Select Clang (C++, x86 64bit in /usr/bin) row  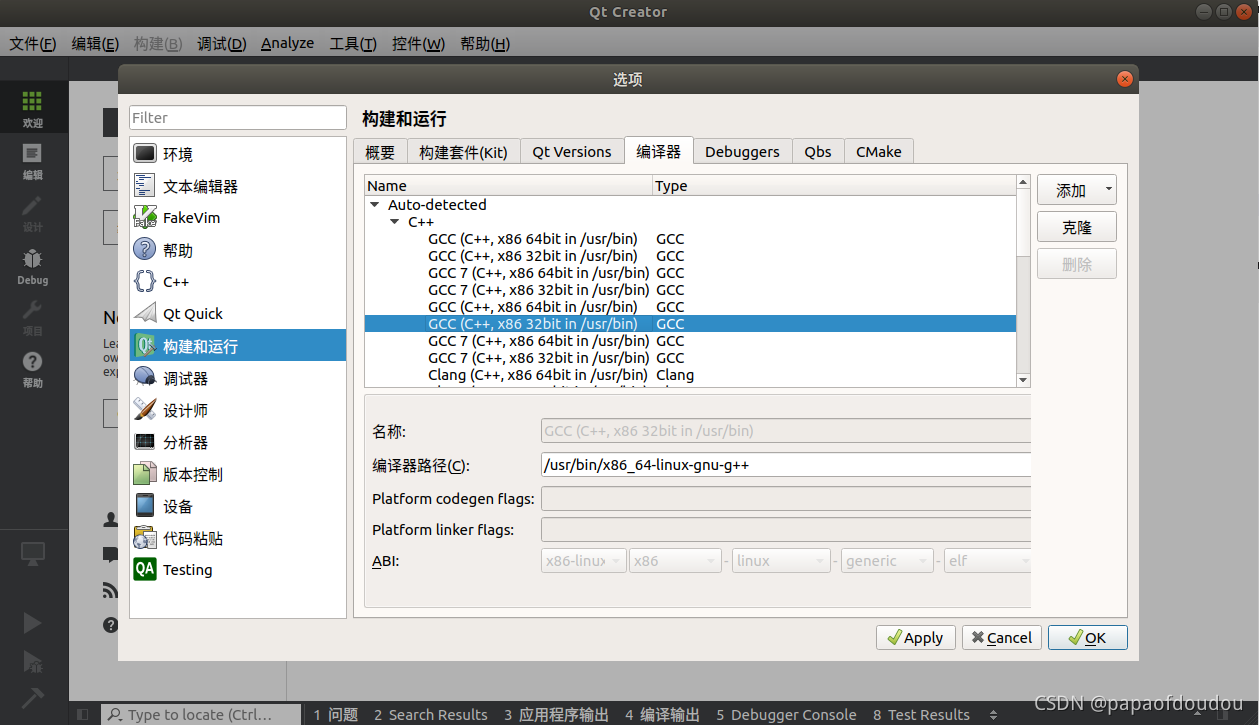690,375
